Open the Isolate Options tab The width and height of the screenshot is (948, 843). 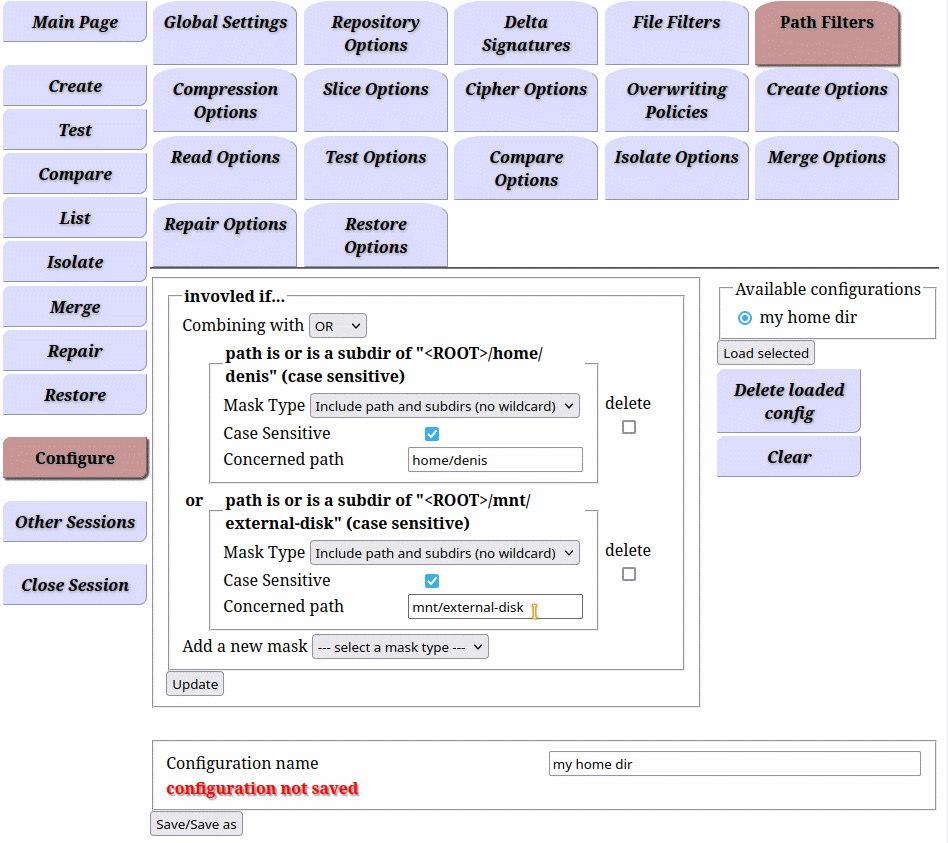pos(677,168)
